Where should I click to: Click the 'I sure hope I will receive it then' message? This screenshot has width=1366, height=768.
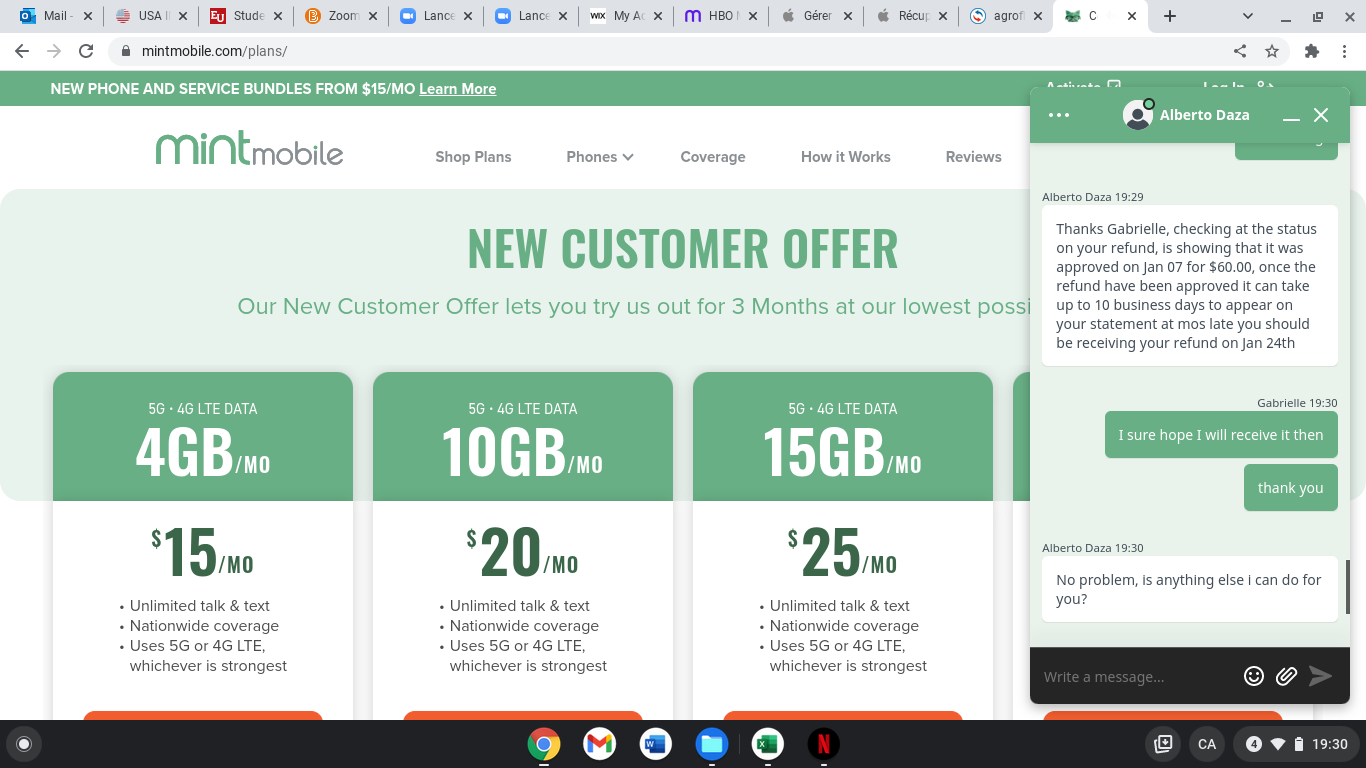[x=1221, y=435]
